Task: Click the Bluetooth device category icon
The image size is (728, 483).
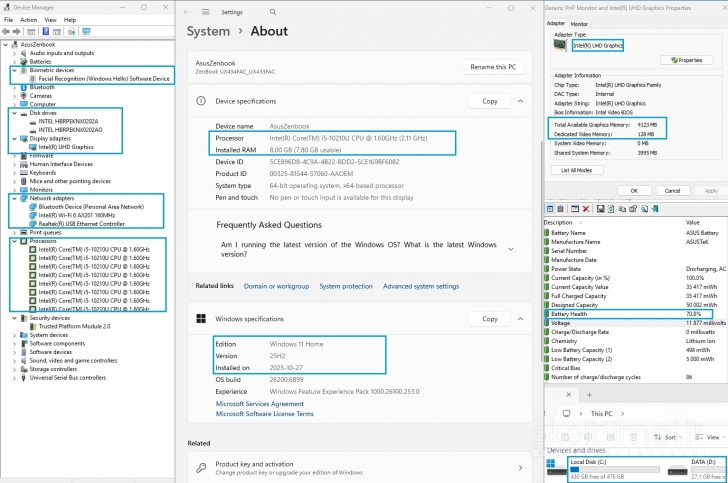Action: pos(22,87)
